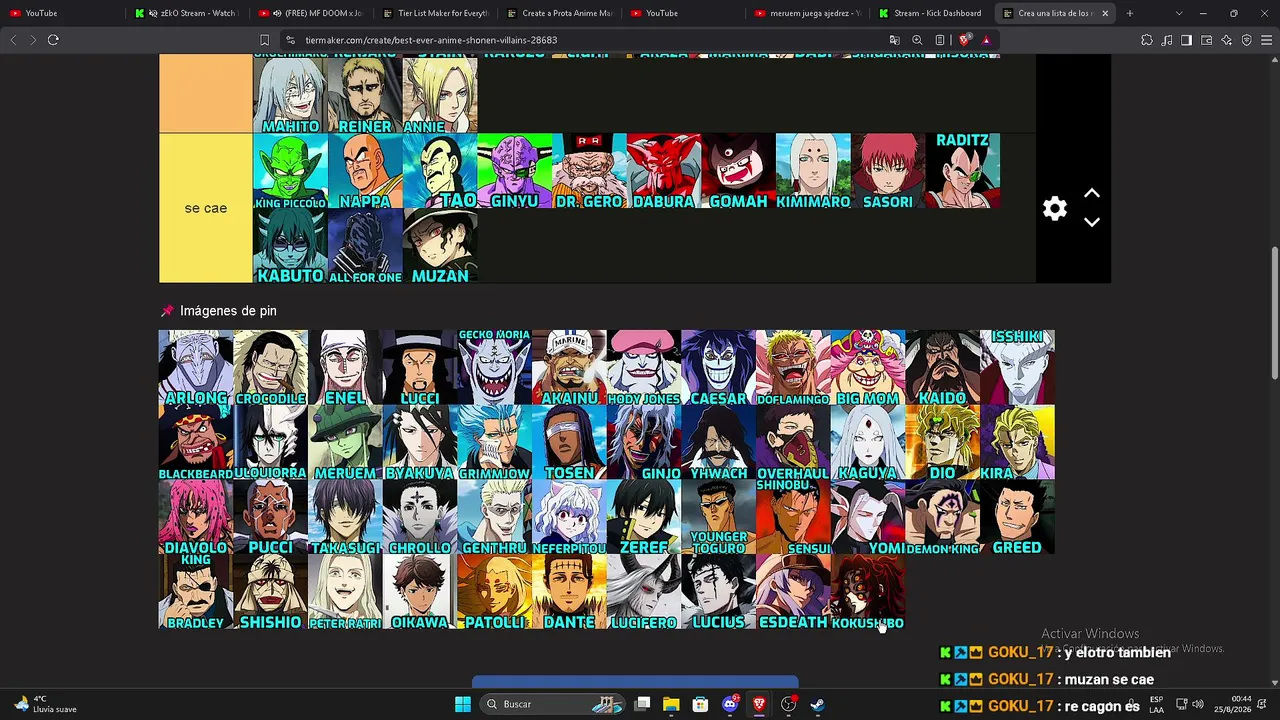1280x720 pixels.
Task: Open Microsoft Store from the taskbar
Action: click(700, 704)
